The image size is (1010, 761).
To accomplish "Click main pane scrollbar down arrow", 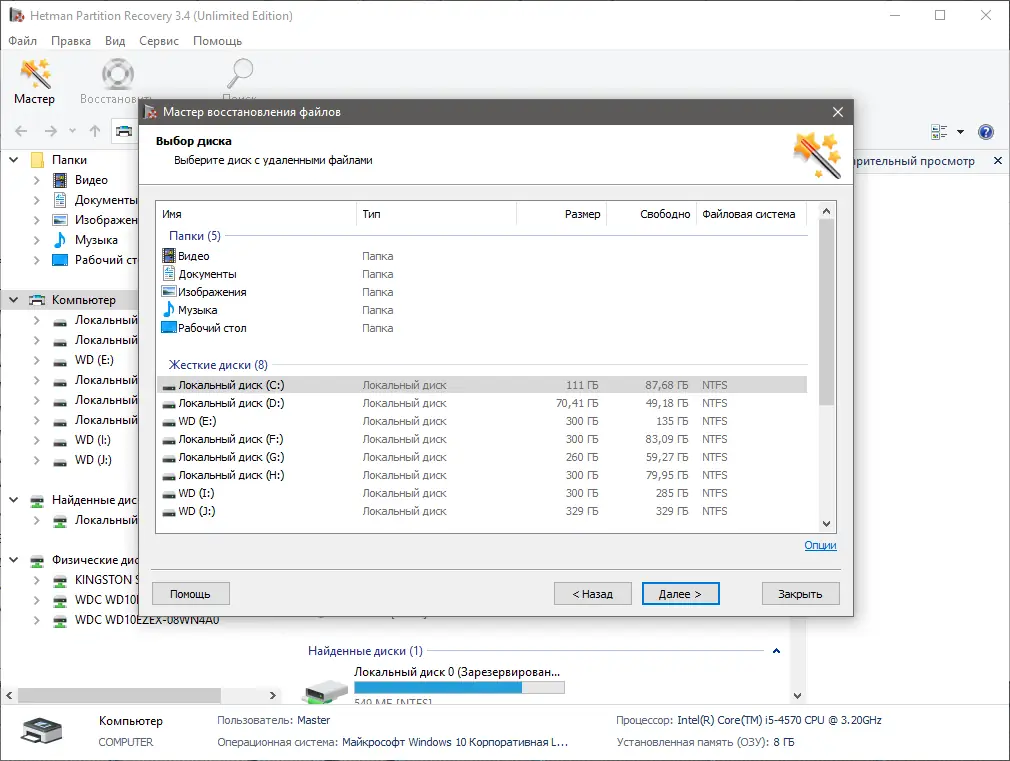I will (797, 695).
